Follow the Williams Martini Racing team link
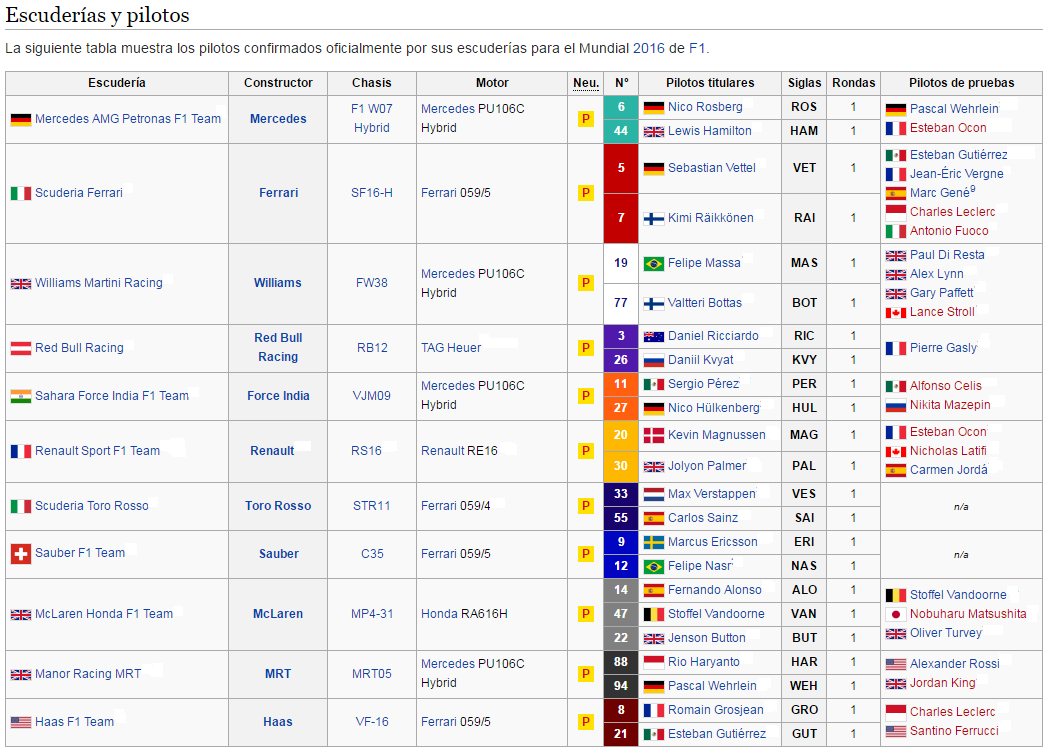The height and width of the screenshot is (754, 1049). (x=98, y=283)
